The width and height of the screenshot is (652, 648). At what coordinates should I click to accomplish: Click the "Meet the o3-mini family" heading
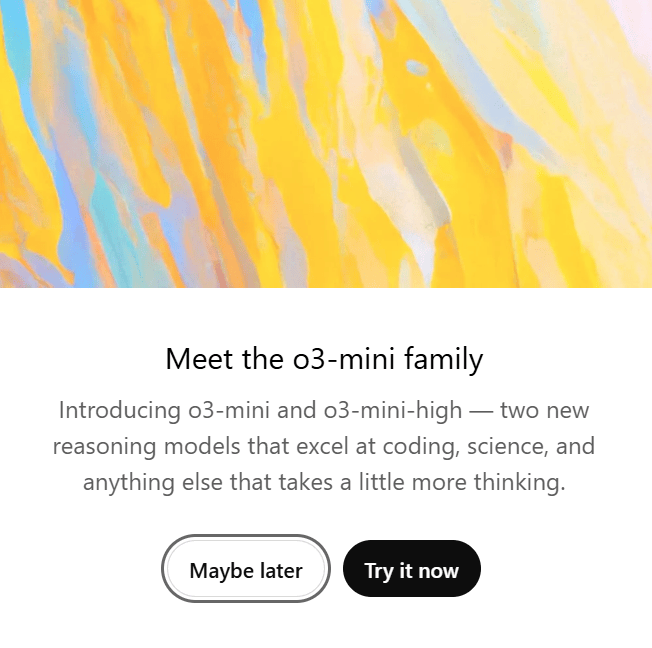(324, 358)
